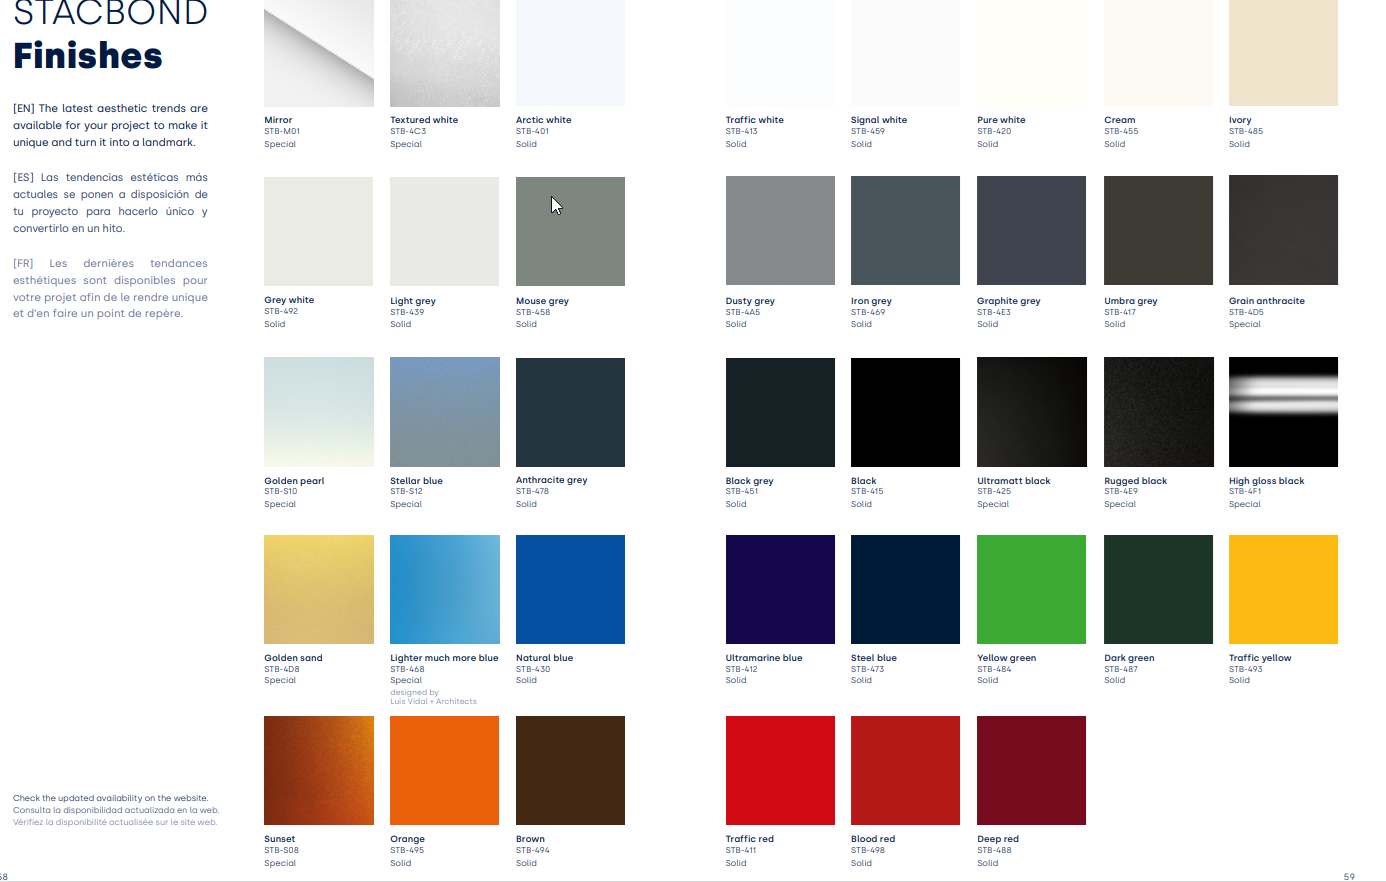The width and height of the screenshot is (1386, 882).
Task: Click the Finishes heading
Action: point(88,56)
